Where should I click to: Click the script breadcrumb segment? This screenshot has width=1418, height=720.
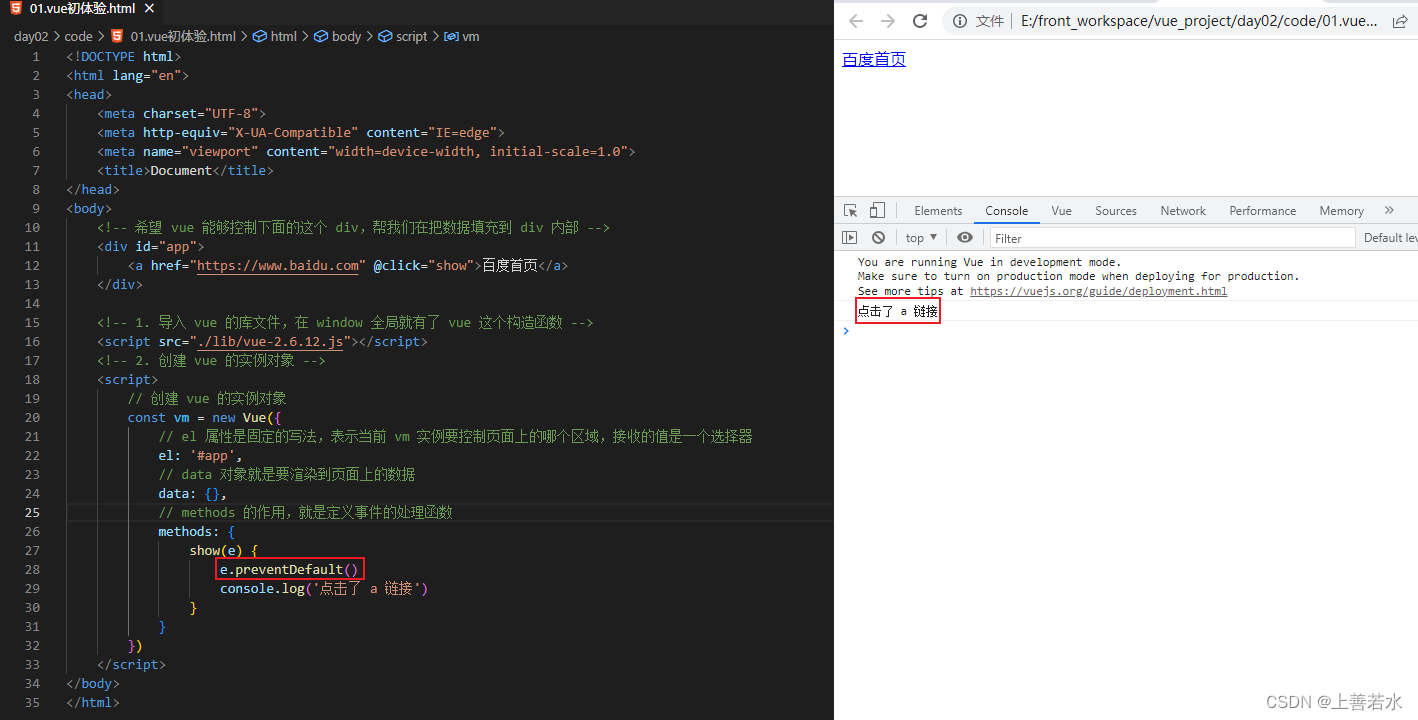tap(411, 36)
